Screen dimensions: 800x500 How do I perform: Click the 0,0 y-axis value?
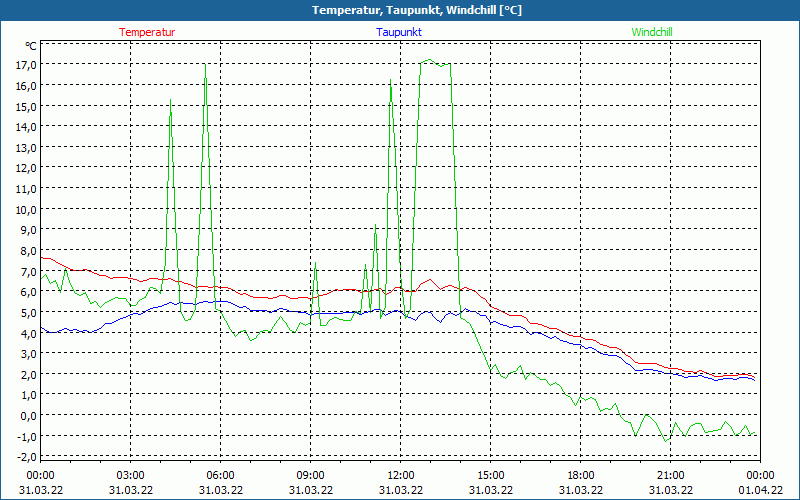(29, 416)
